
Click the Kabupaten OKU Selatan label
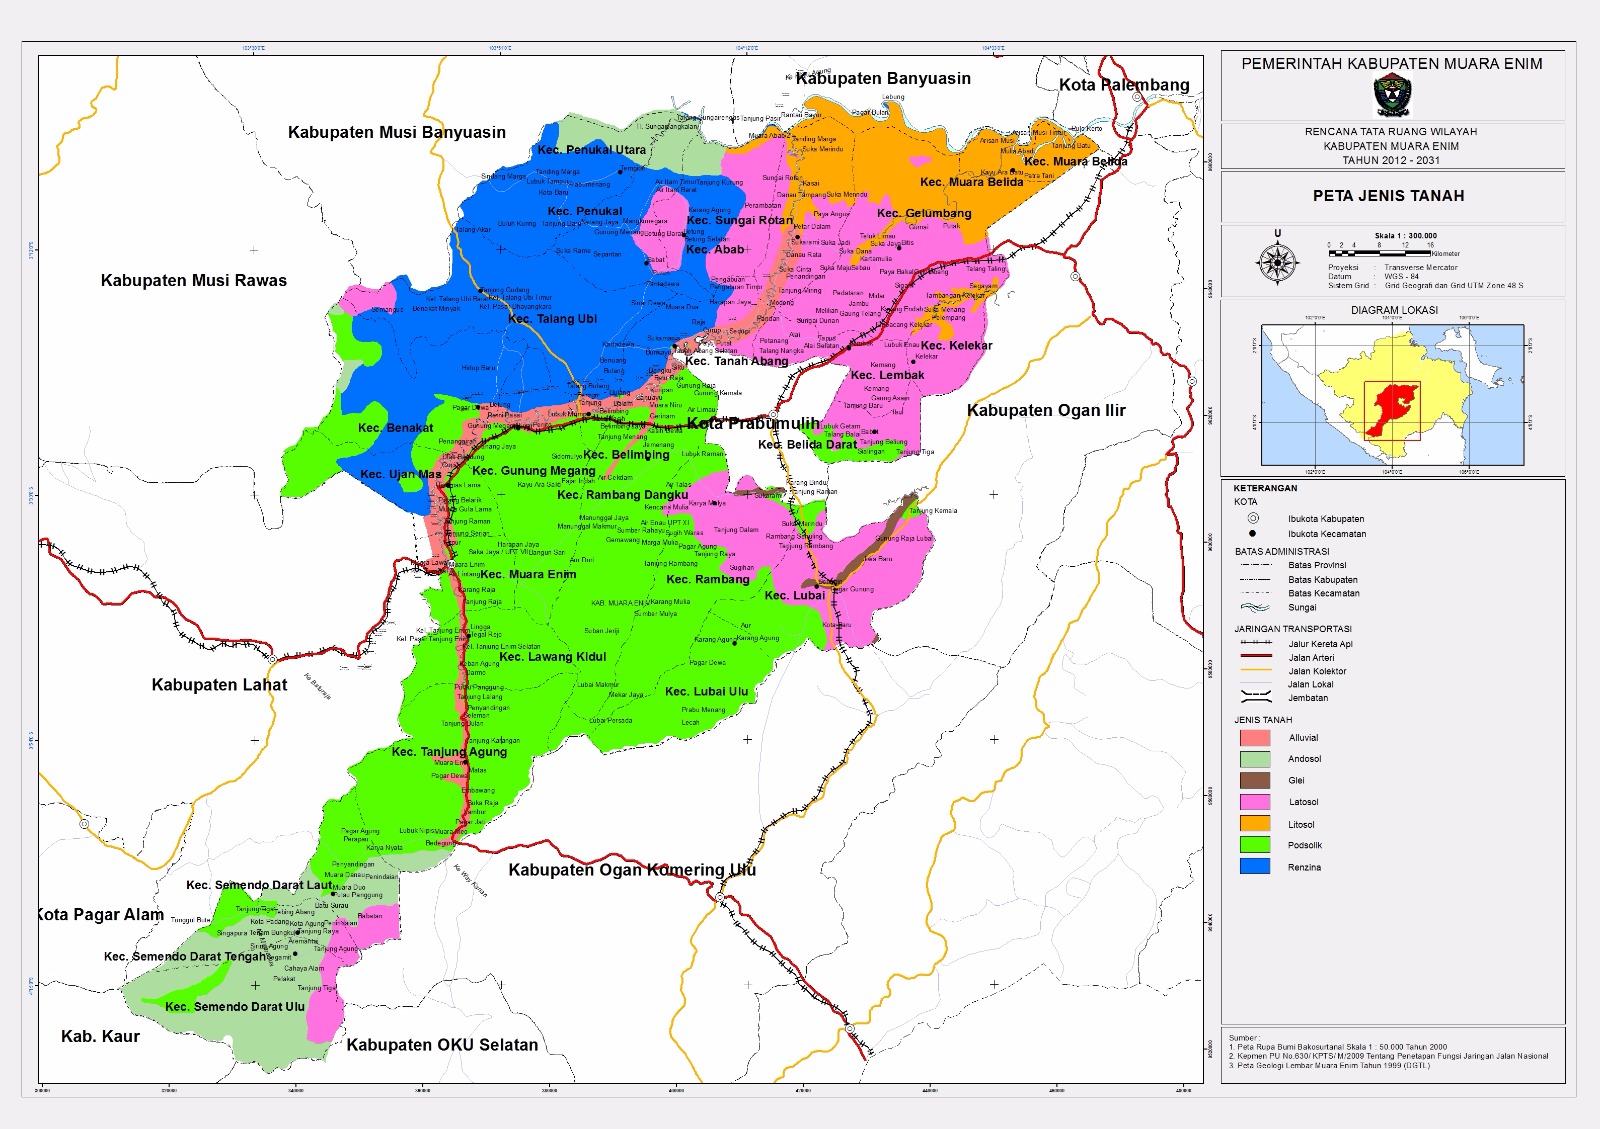pyautogui.click(x=442, y=1045)
